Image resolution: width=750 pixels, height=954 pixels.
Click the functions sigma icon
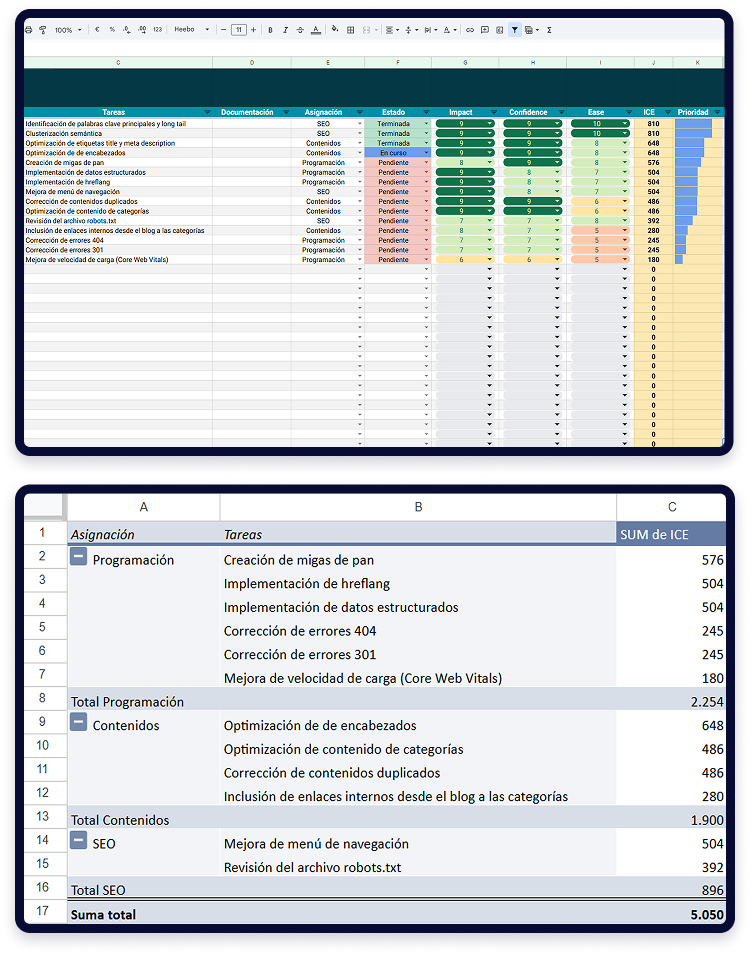(x=549, y=30)
